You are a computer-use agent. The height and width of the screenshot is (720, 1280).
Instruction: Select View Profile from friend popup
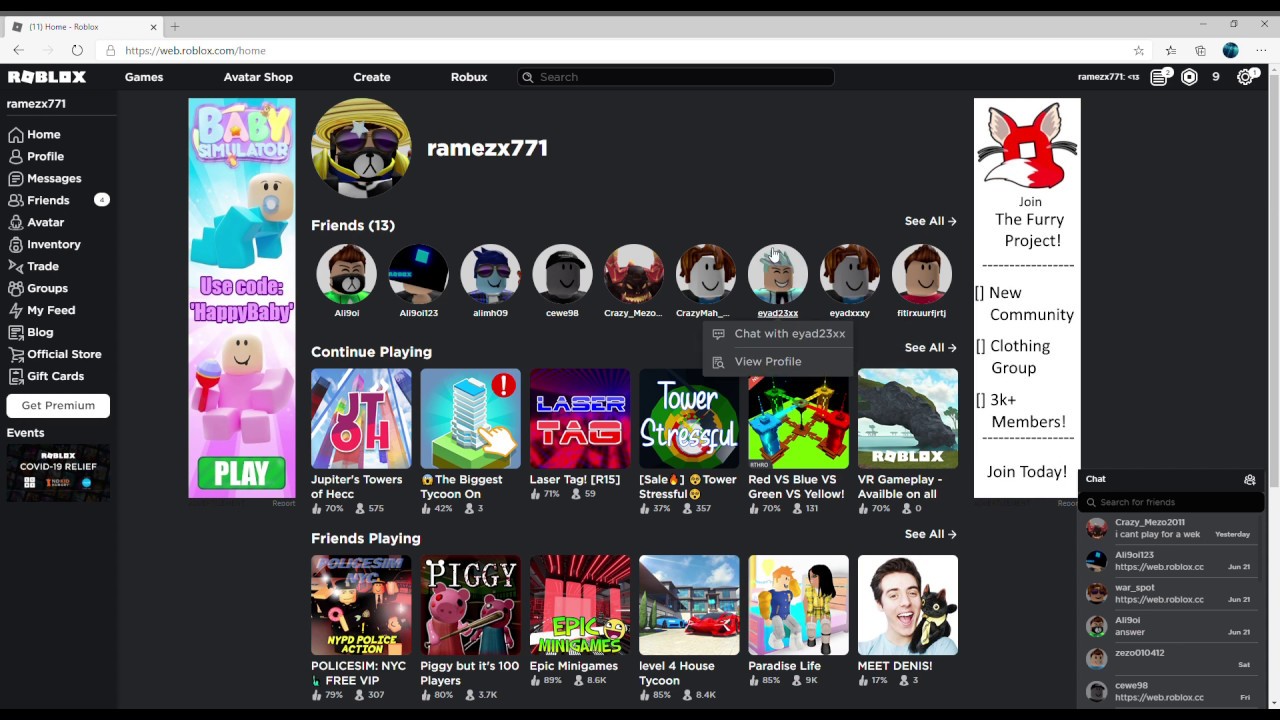(x=778, y=362)
